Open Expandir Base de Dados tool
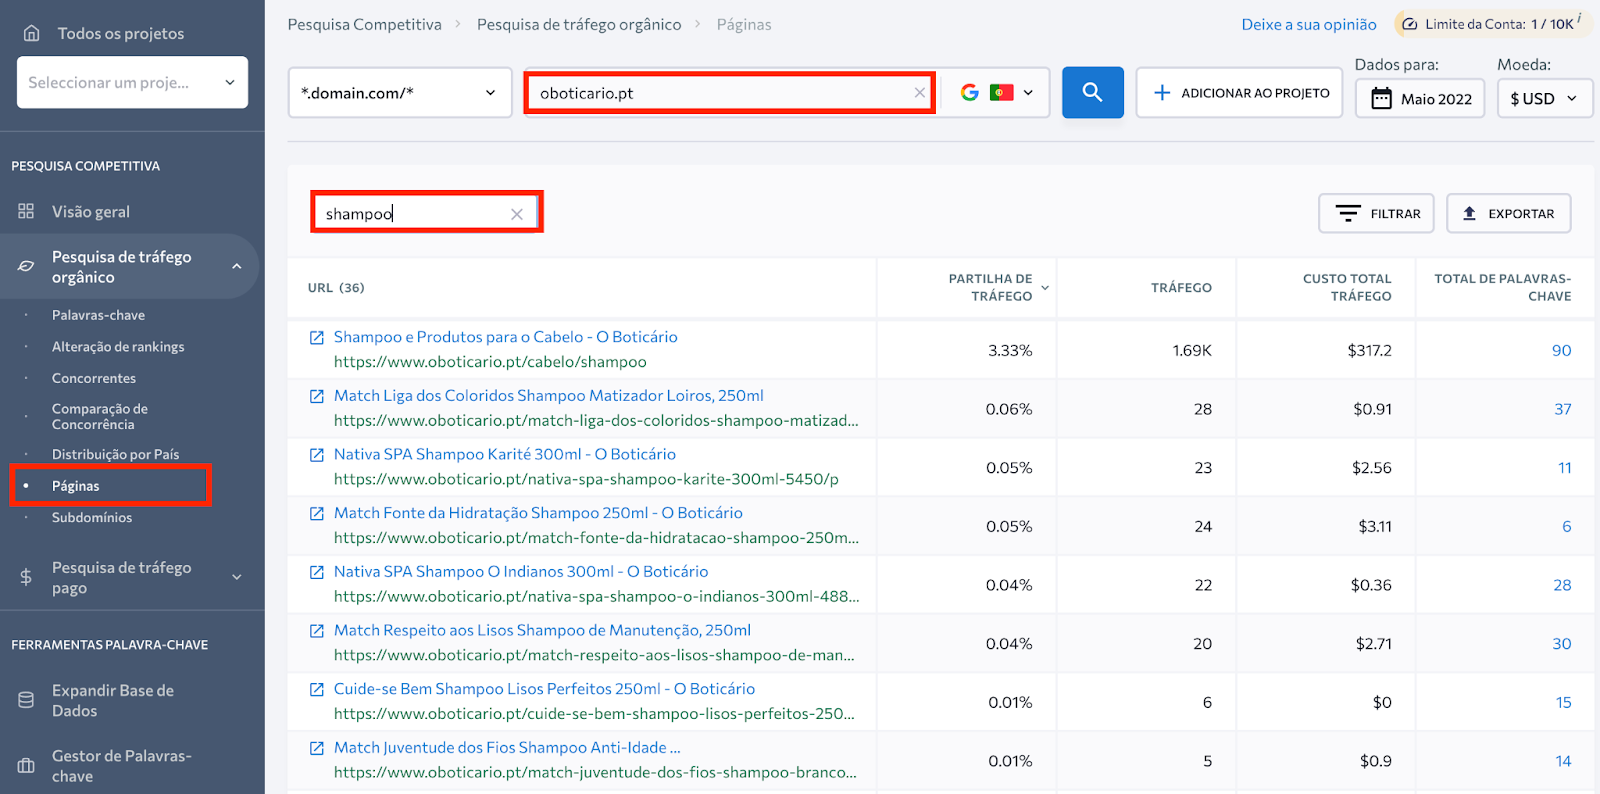The height and width of the screenshot is (794, 1600). (113, 700)
